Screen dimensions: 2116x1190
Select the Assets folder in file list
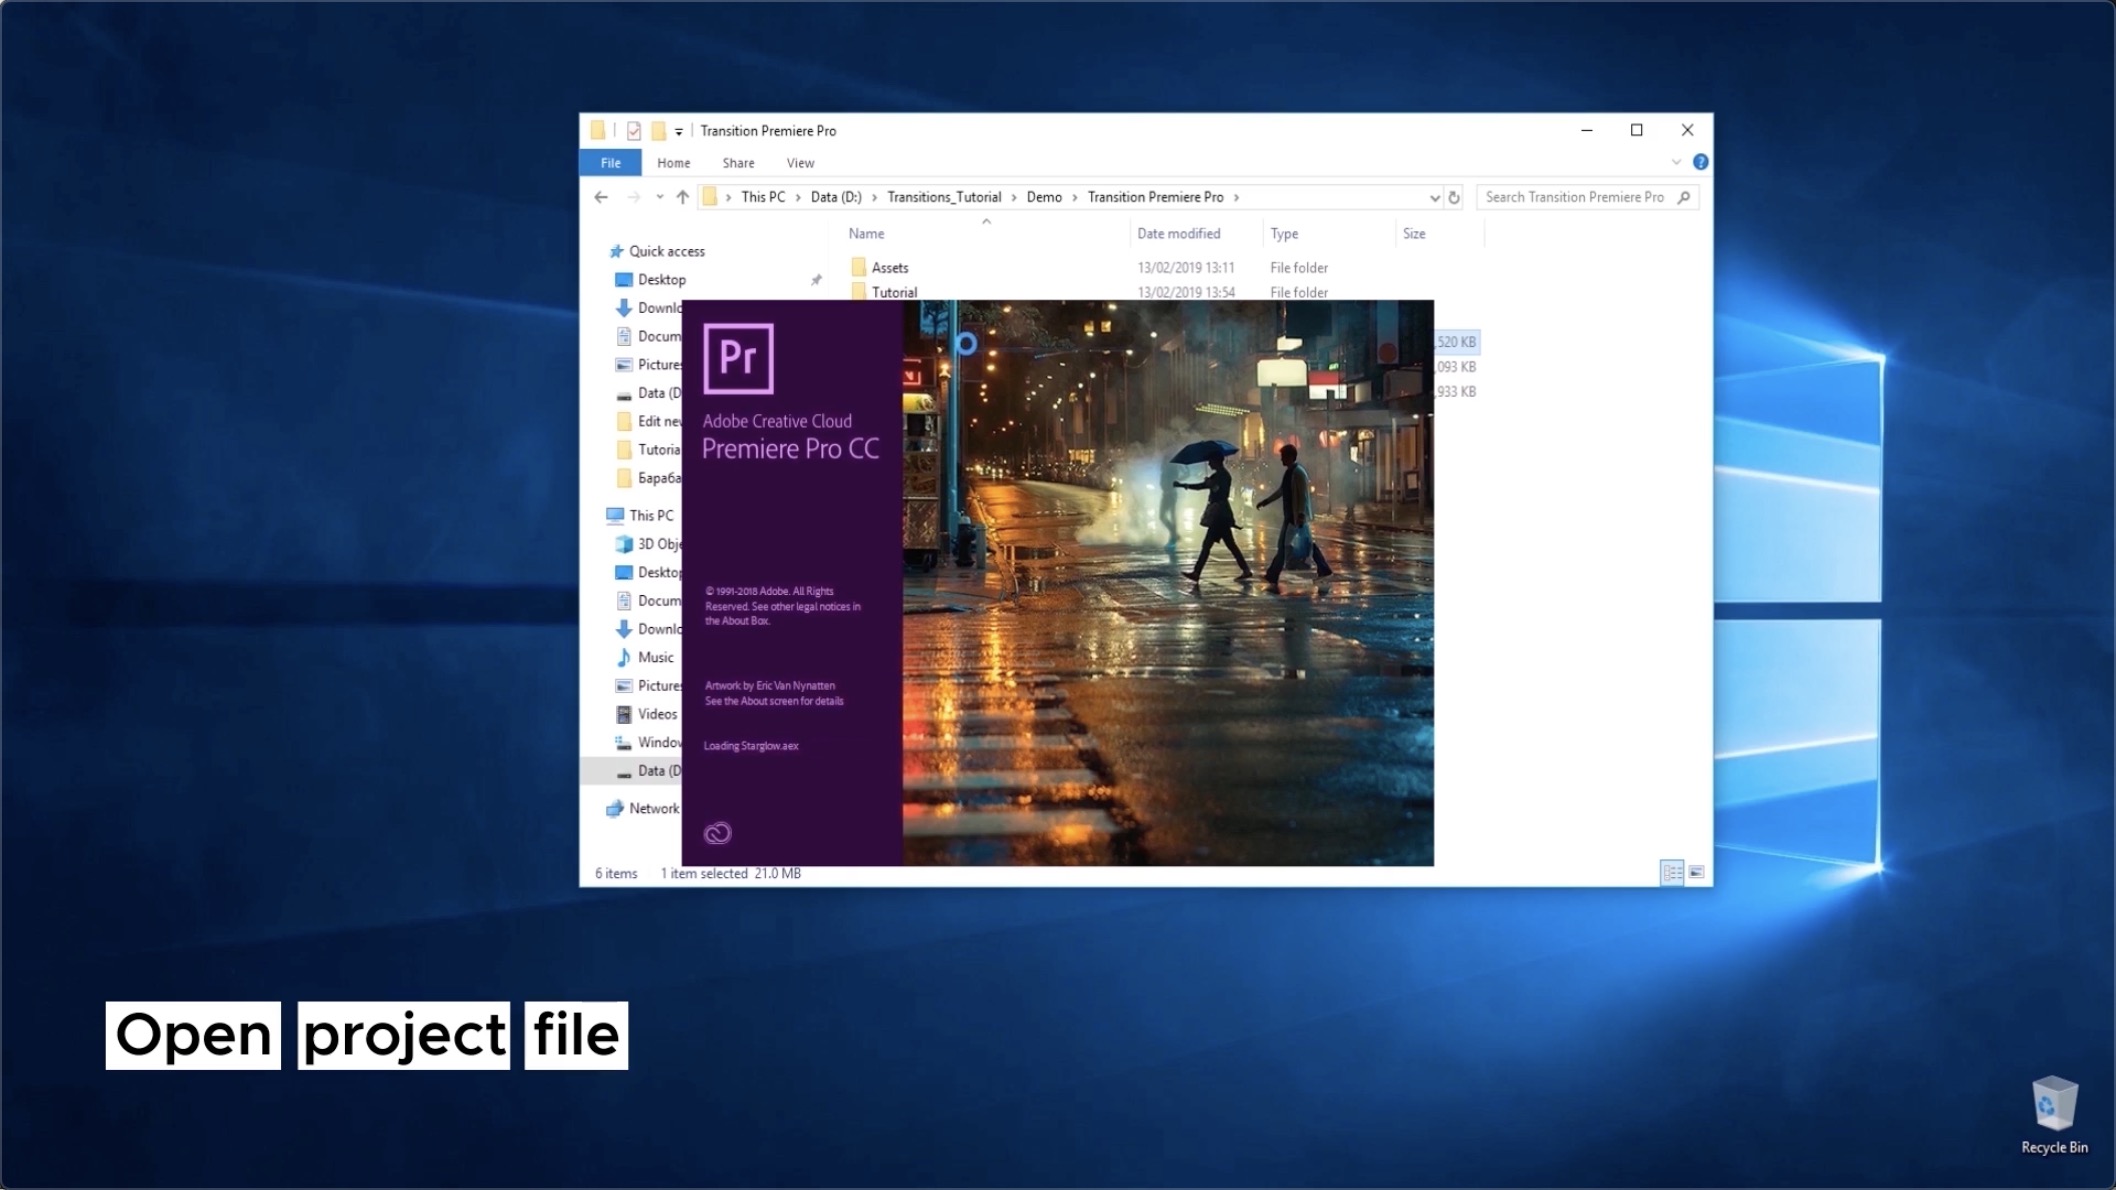click(889, 267)
